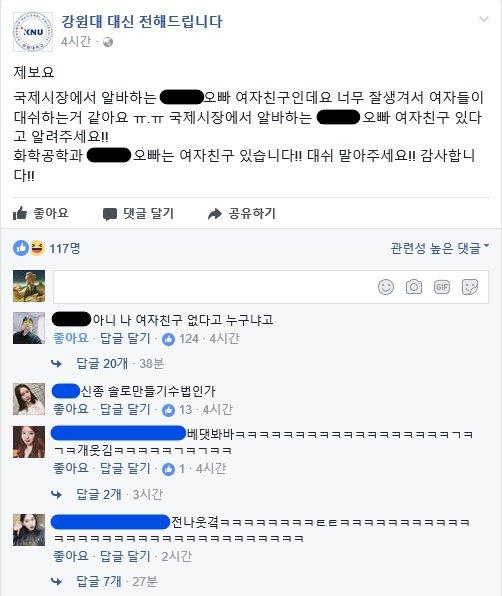Open the 강원대 대신 전해드립니다 page link
This screenshot has height=596, width=502.
pyautogui.click(x=142, y=21)
